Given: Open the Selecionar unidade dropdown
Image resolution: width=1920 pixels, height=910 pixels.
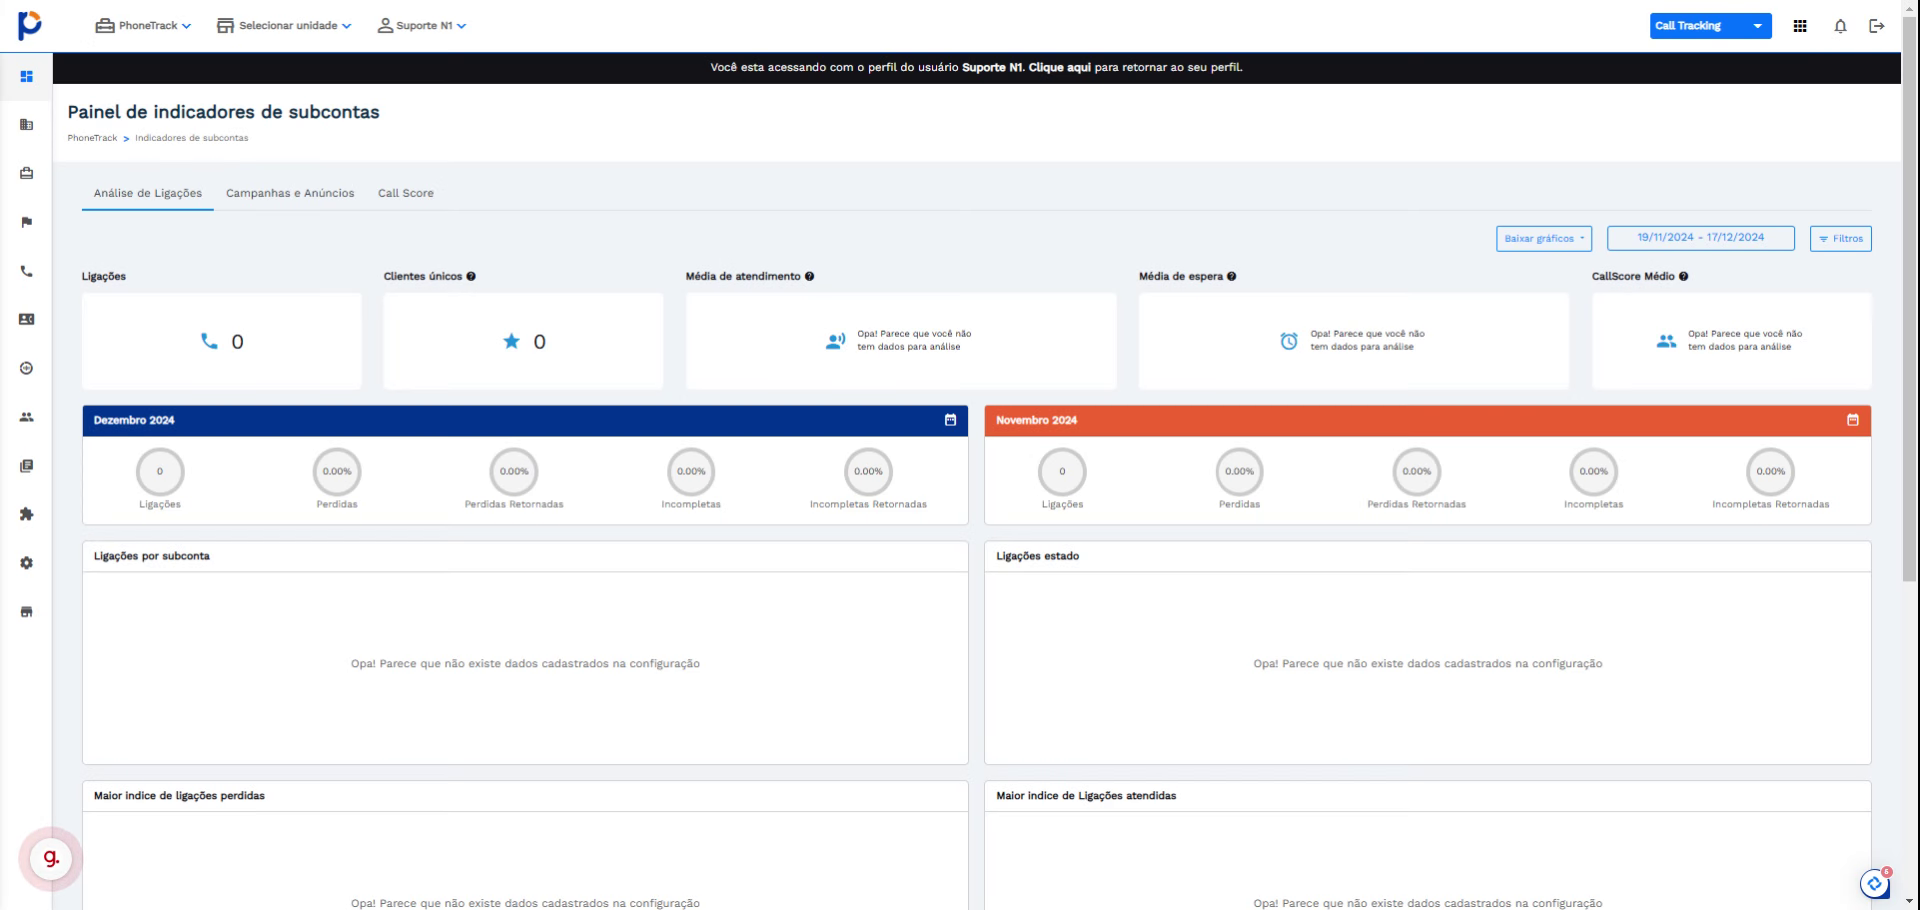Looking at the screenshot, I should pyautogui.click(x=284, y=26).
